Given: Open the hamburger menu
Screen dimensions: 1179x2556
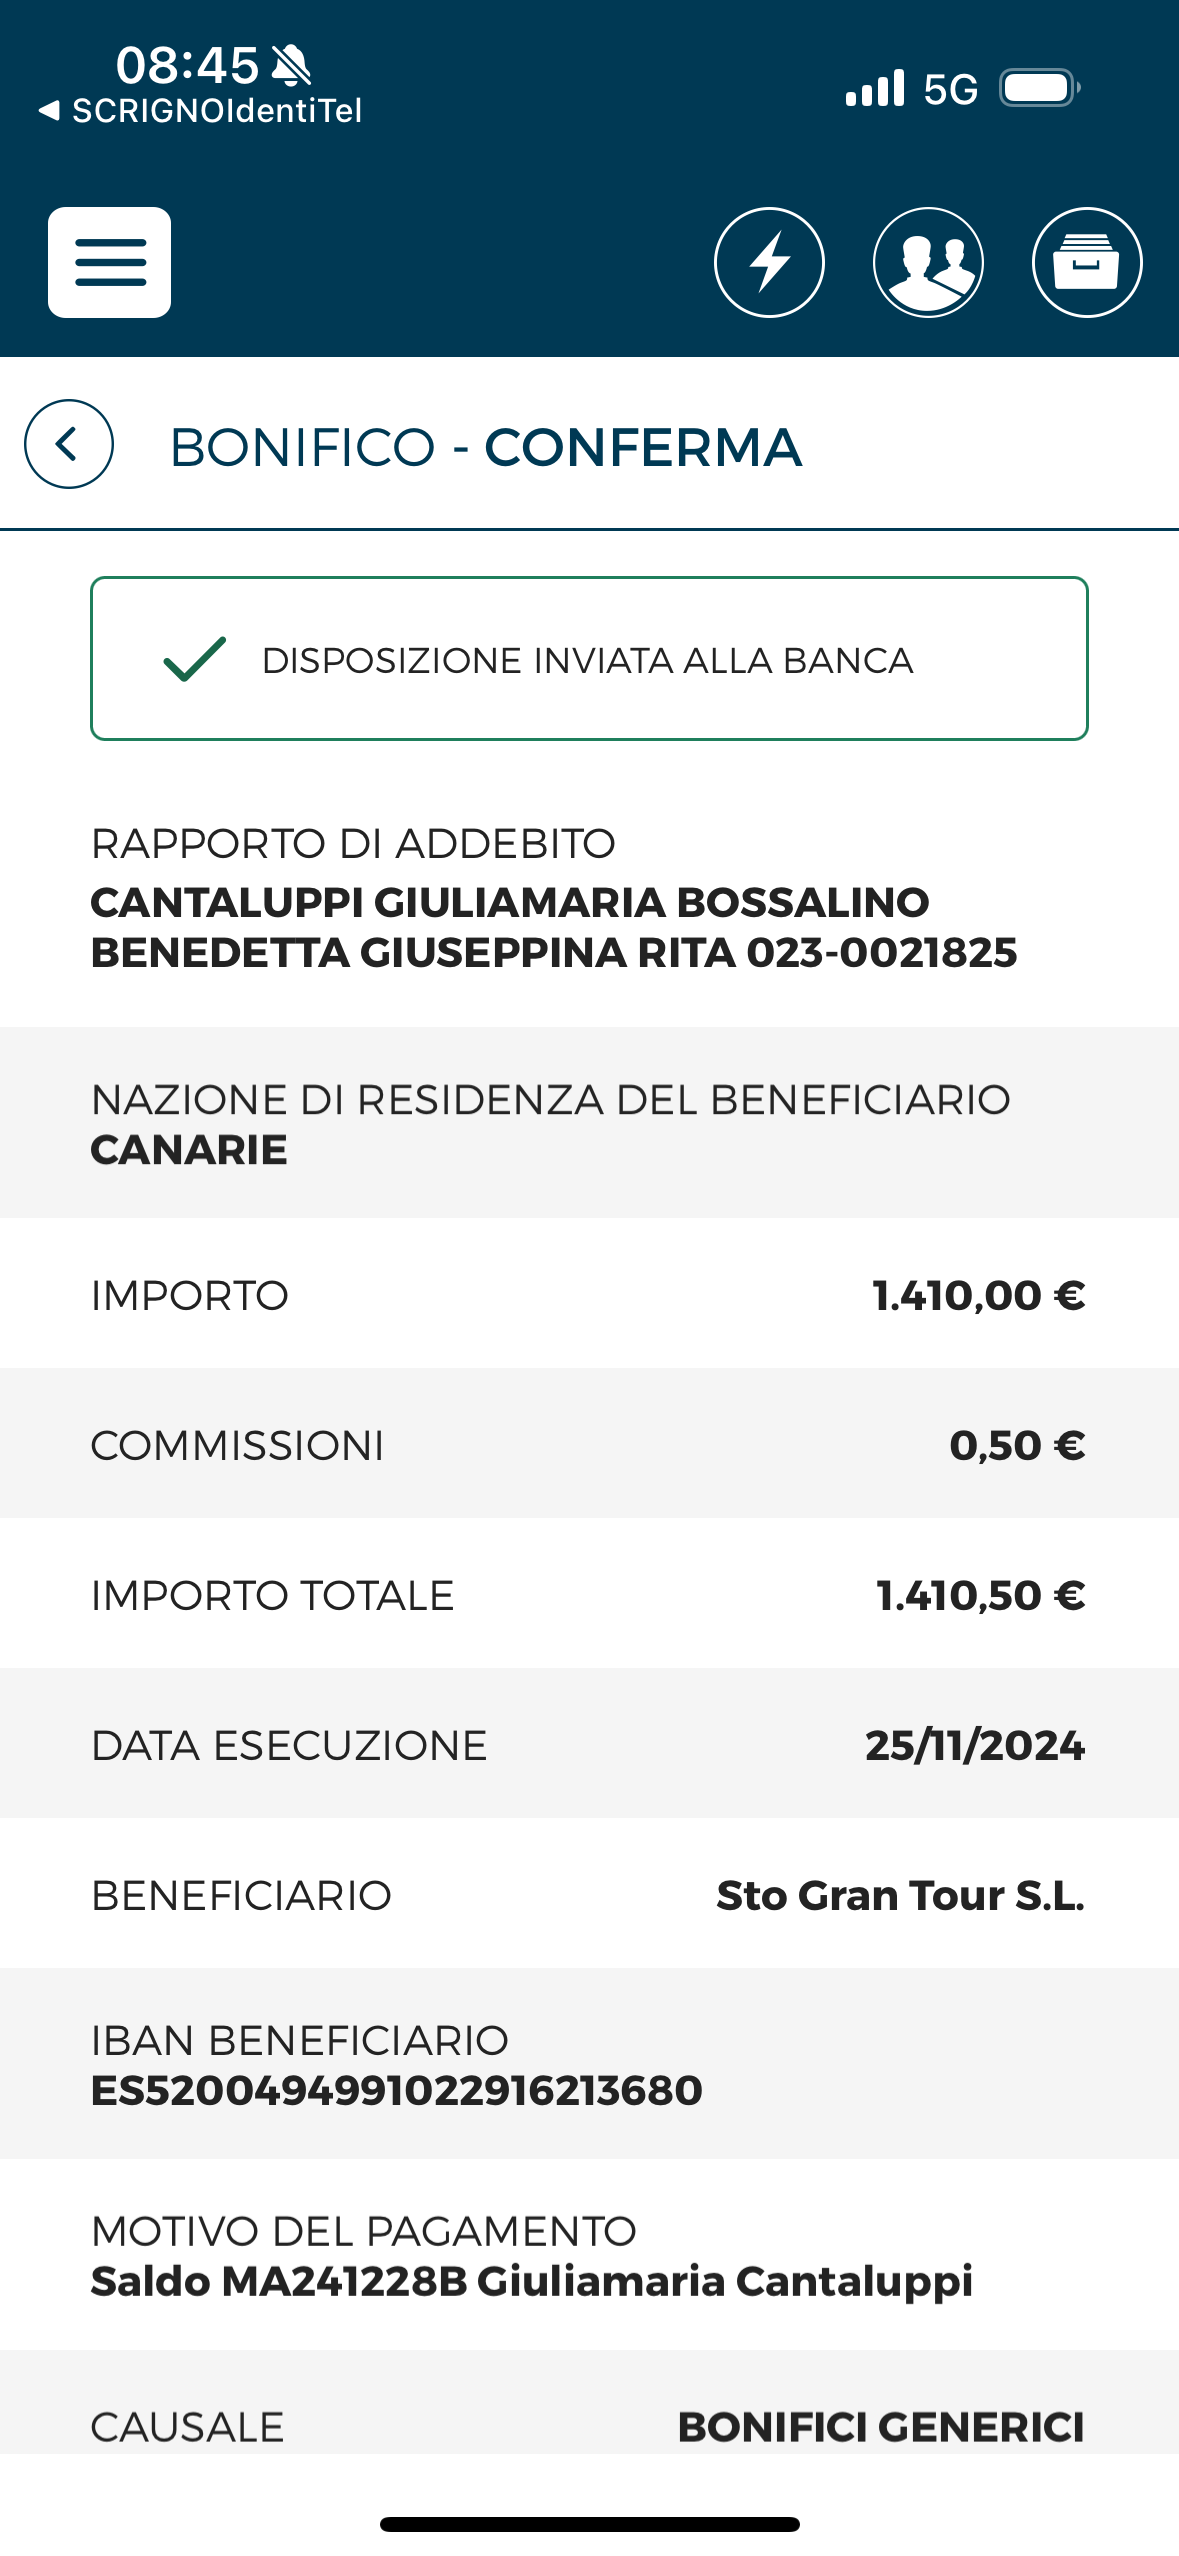Looking at the screenshot, I should [109, 262].
